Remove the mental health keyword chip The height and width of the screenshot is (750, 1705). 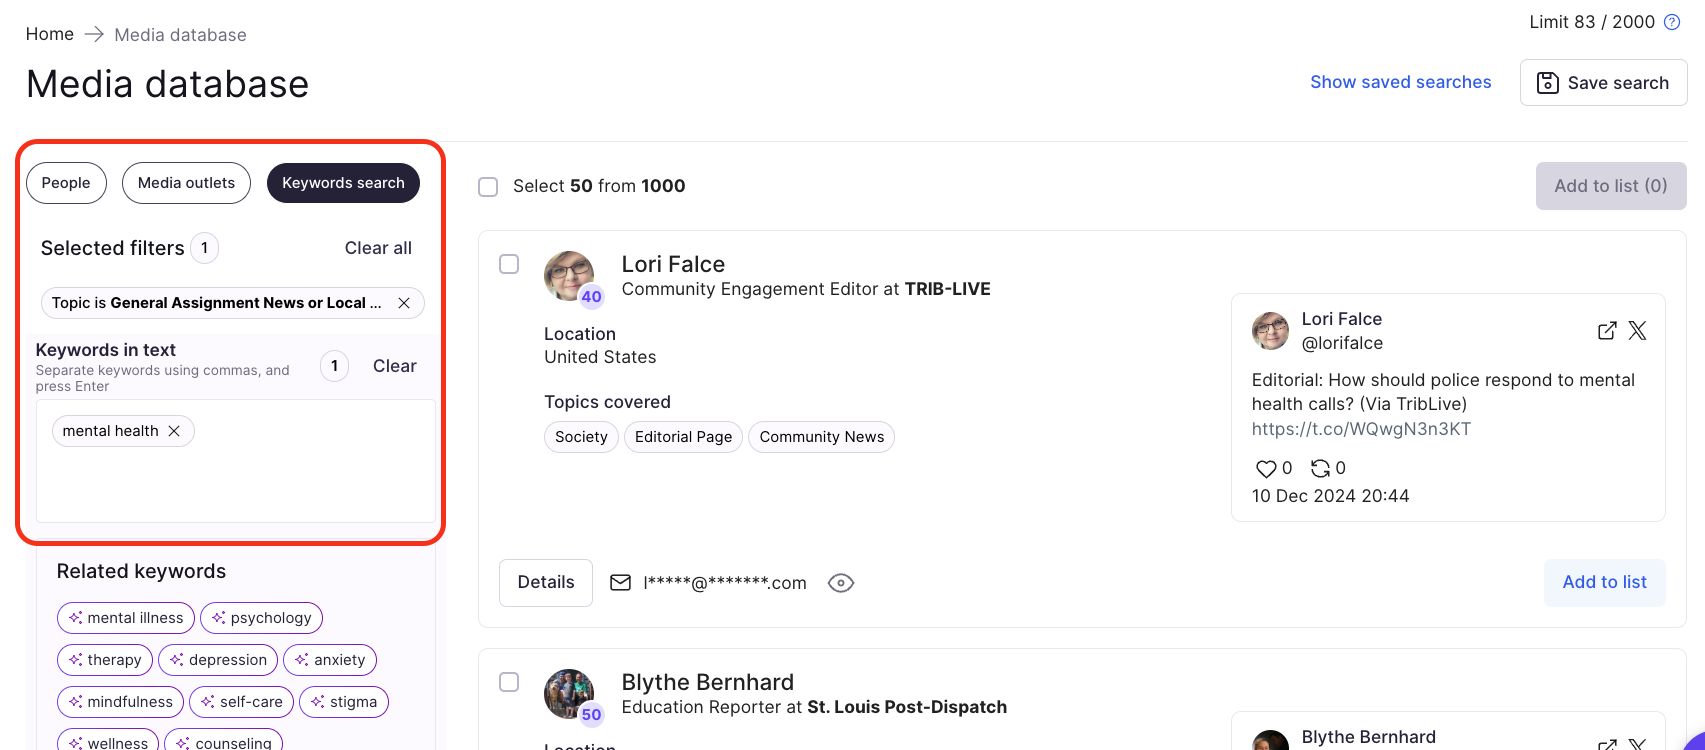[x=174, y=431]
